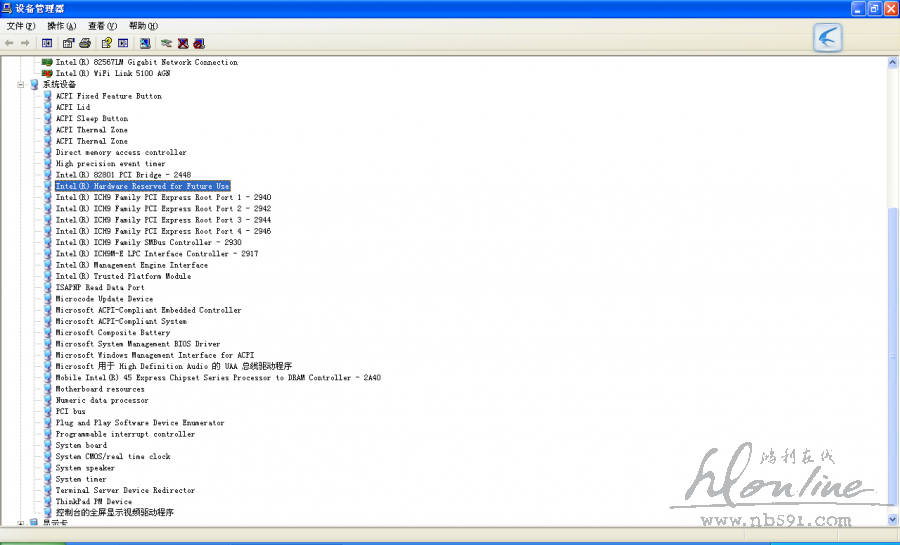Select 'PCI Express Root Port 3 - 2944'
This screenshot has width=900, height=545.
point(164,220)
